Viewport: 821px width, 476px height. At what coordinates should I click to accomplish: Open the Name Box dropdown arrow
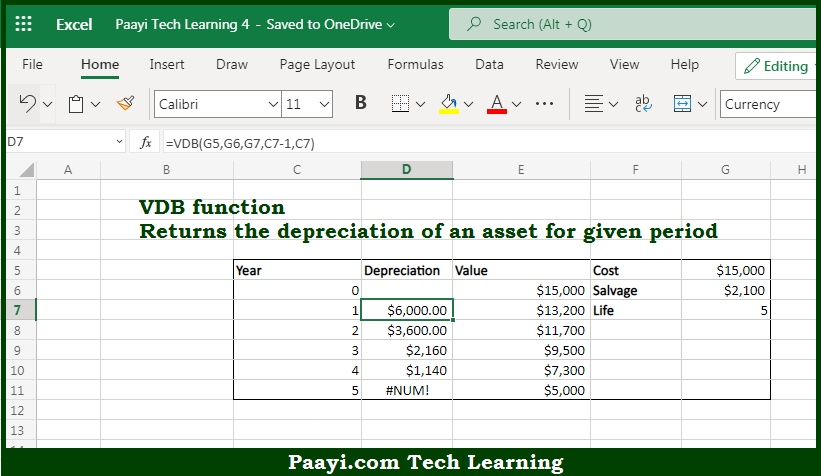click(119, 141)
